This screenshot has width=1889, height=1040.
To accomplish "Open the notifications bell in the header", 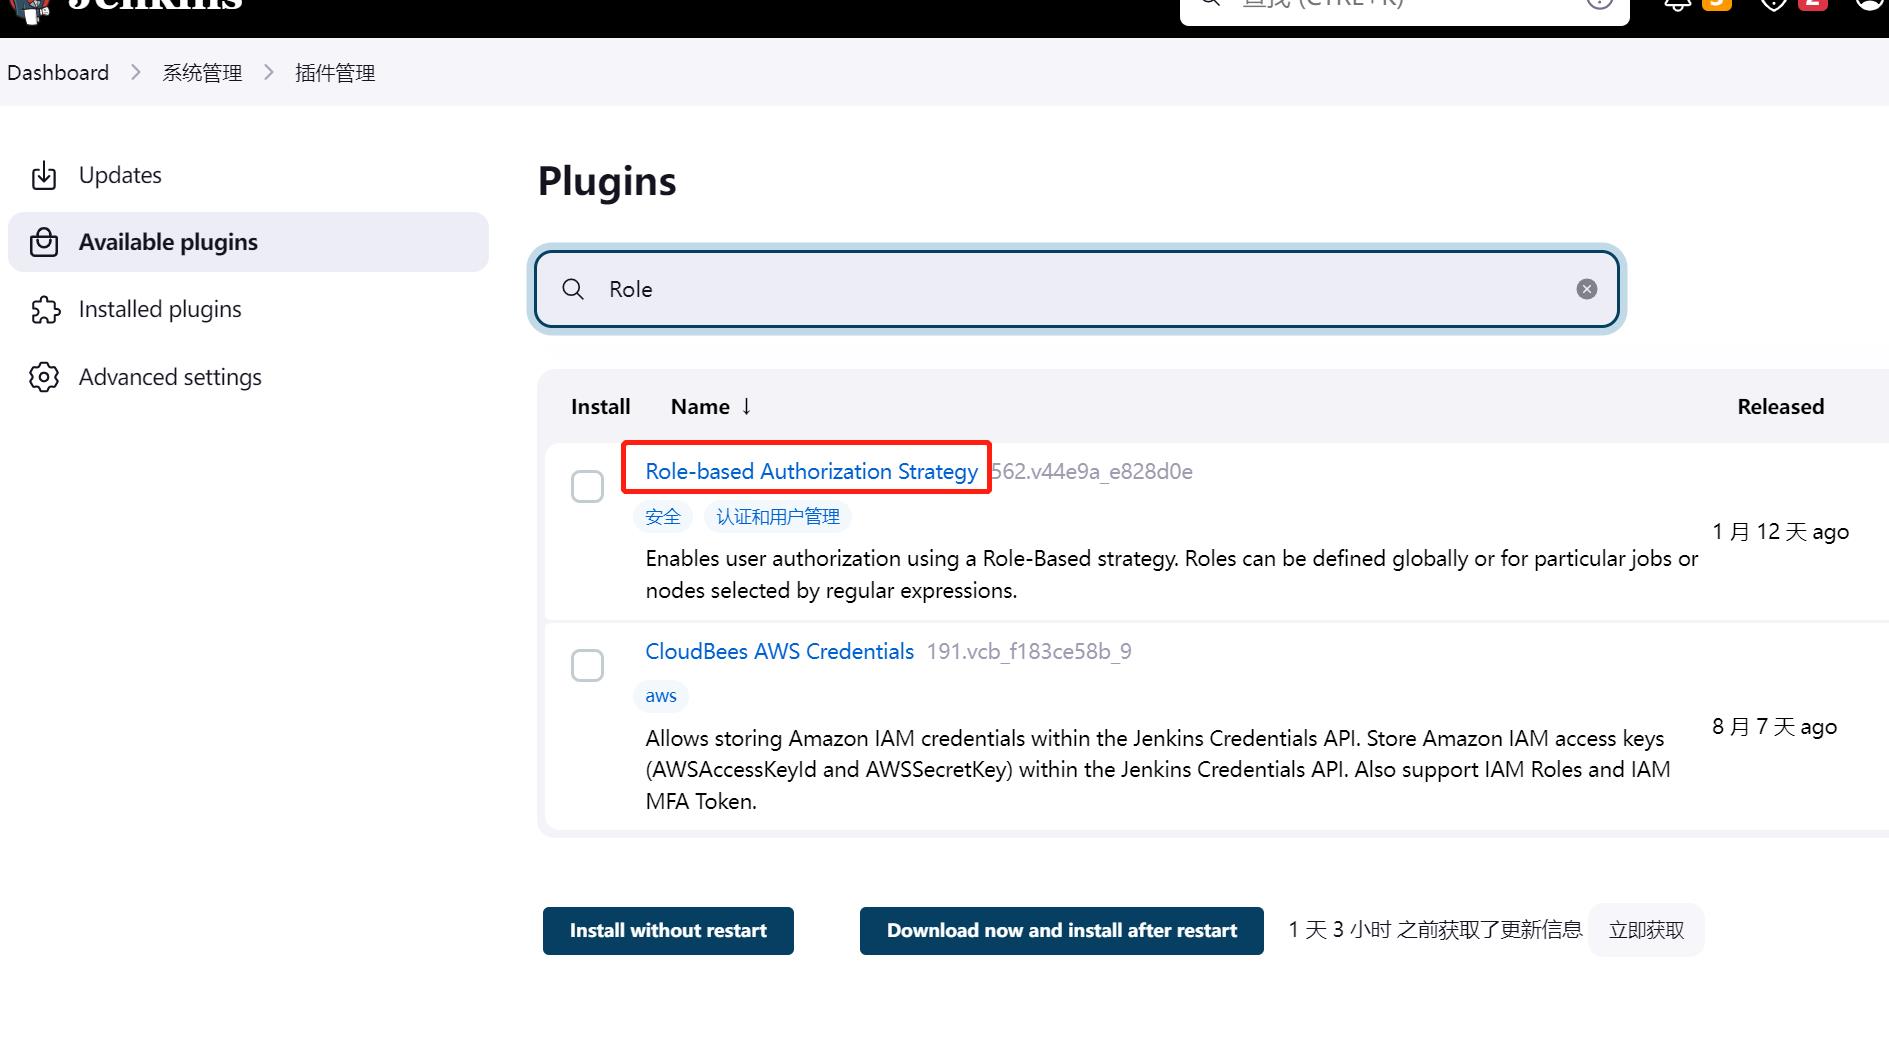I will (x=1677, y=4).
